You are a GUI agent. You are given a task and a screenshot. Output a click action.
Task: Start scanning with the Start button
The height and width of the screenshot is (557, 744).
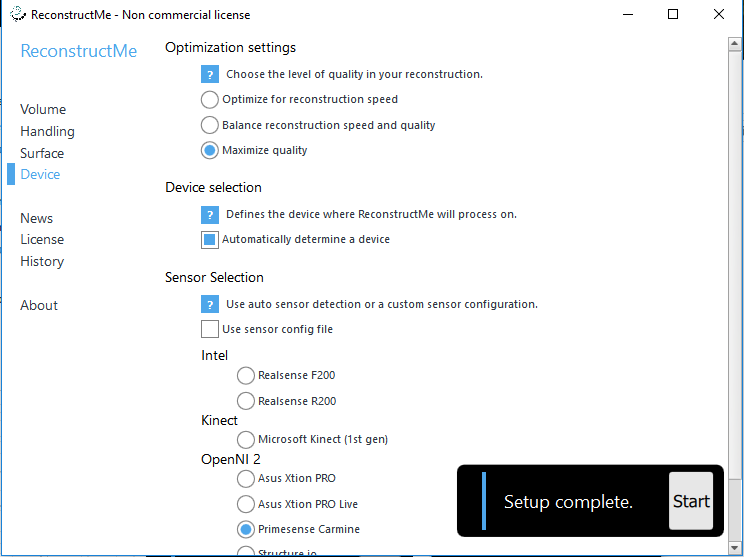(x=691, y=501)
